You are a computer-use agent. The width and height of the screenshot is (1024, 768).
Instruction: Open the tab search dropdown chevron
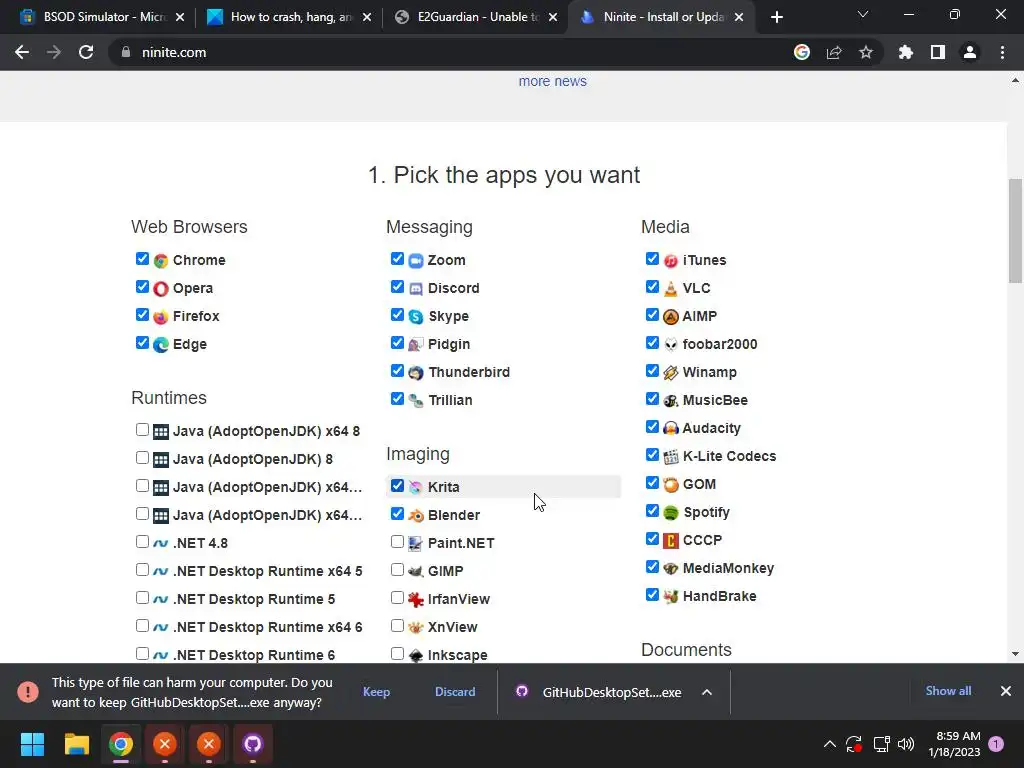(863, 14)
